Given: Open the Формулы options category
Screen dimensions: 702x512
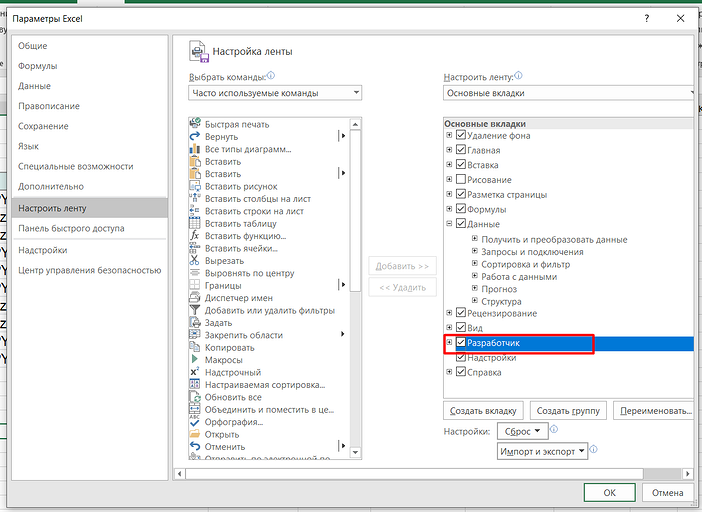Looking at the screenshot, I should point(37,66).
